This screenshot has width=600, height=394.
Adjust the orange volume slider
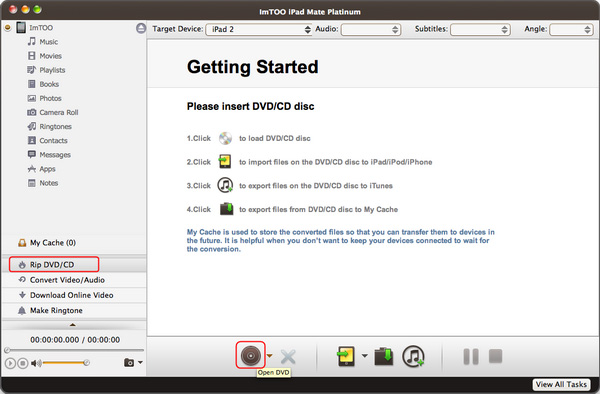(x=65, y=362)
